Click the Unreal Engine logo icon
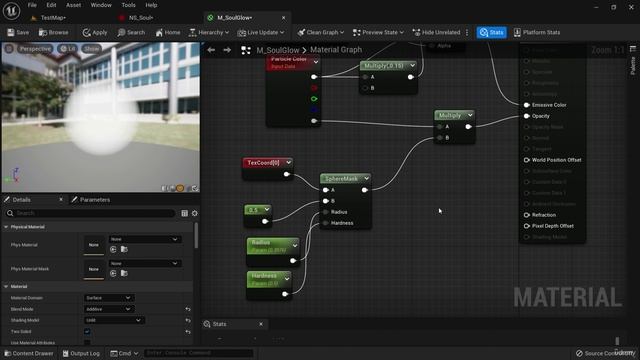The image size is (640, 360). tap(11, 11)
